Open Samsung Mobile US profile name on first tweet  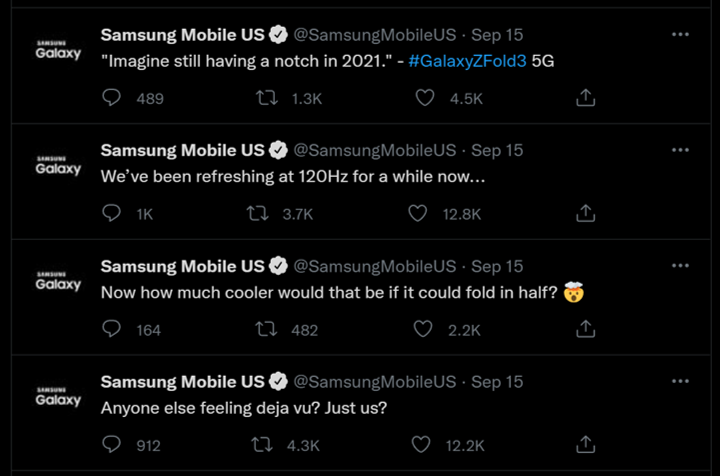(182, 35)
